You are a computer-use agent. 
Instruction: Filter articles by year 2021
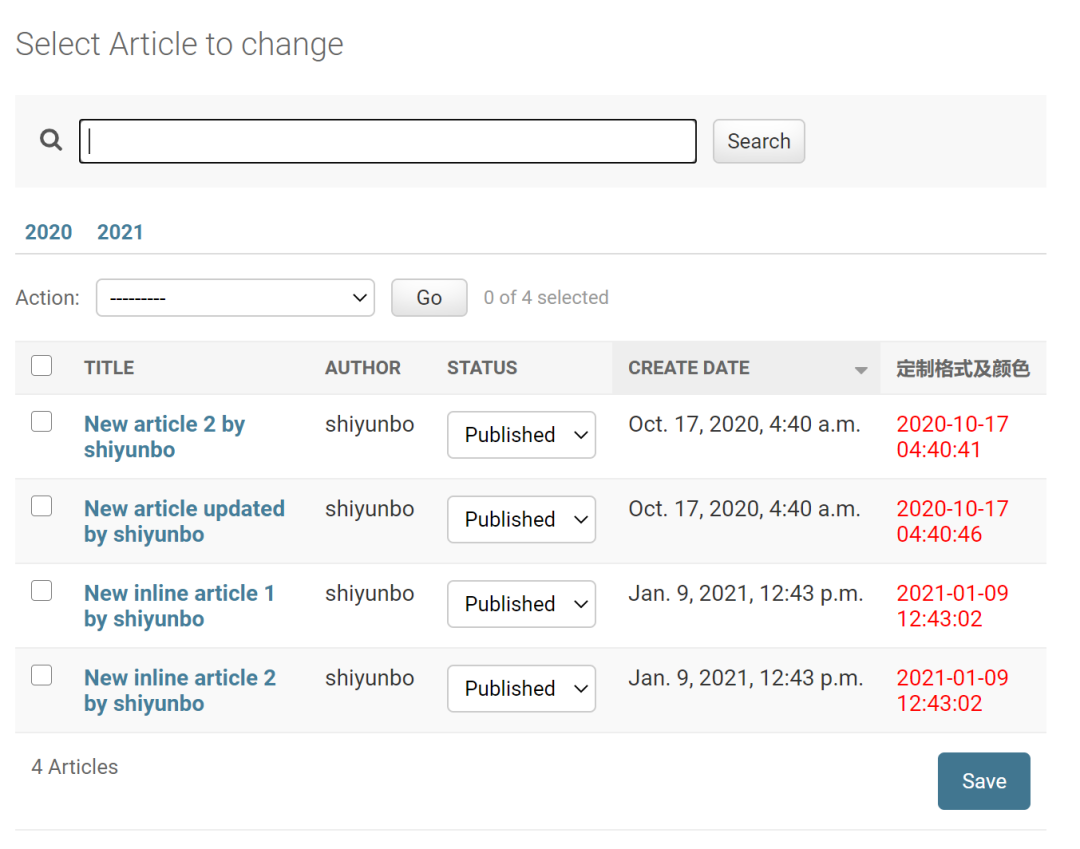[120, 232]
